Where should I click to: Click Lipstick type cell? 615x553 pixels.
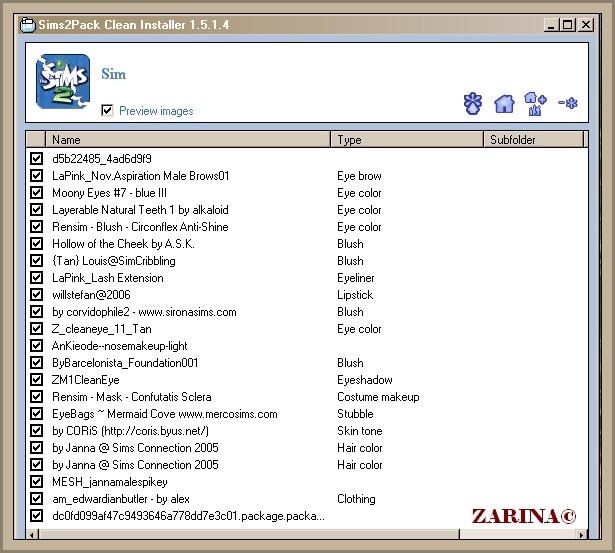tap(355, 295)
